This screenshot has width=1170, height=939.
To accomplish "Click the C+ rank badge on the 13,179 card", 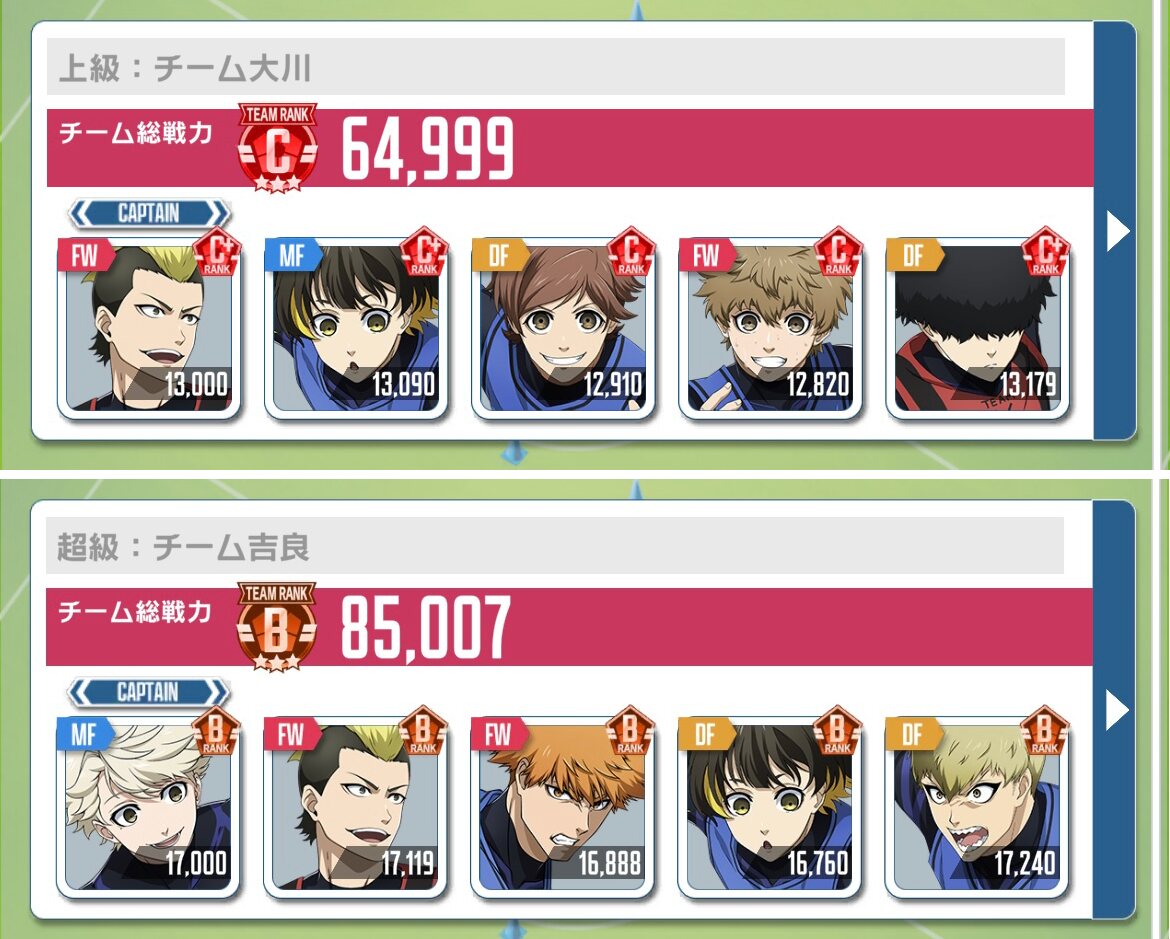I will pyautogui.click(x=1045, y=252).
